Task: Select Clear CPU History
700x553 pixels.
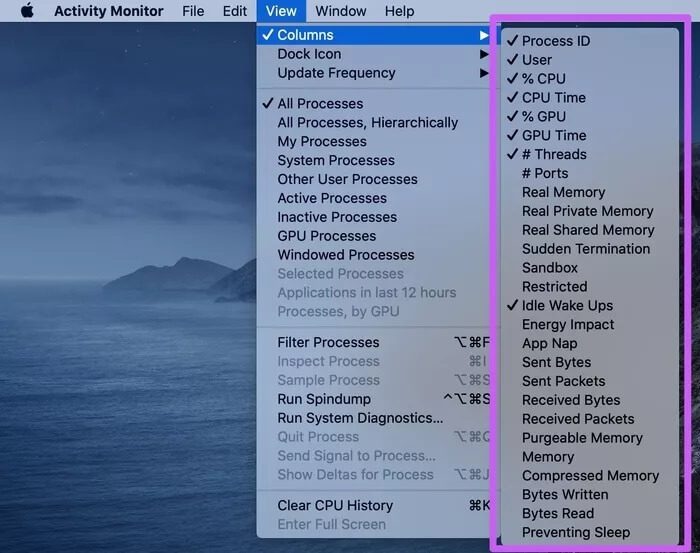Action: [335, 505]
